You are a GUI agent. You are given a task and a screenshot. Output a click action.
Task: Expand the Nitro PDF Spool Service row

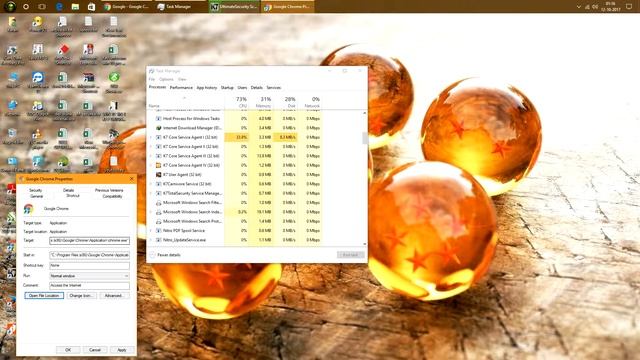(x=151, y=231)
